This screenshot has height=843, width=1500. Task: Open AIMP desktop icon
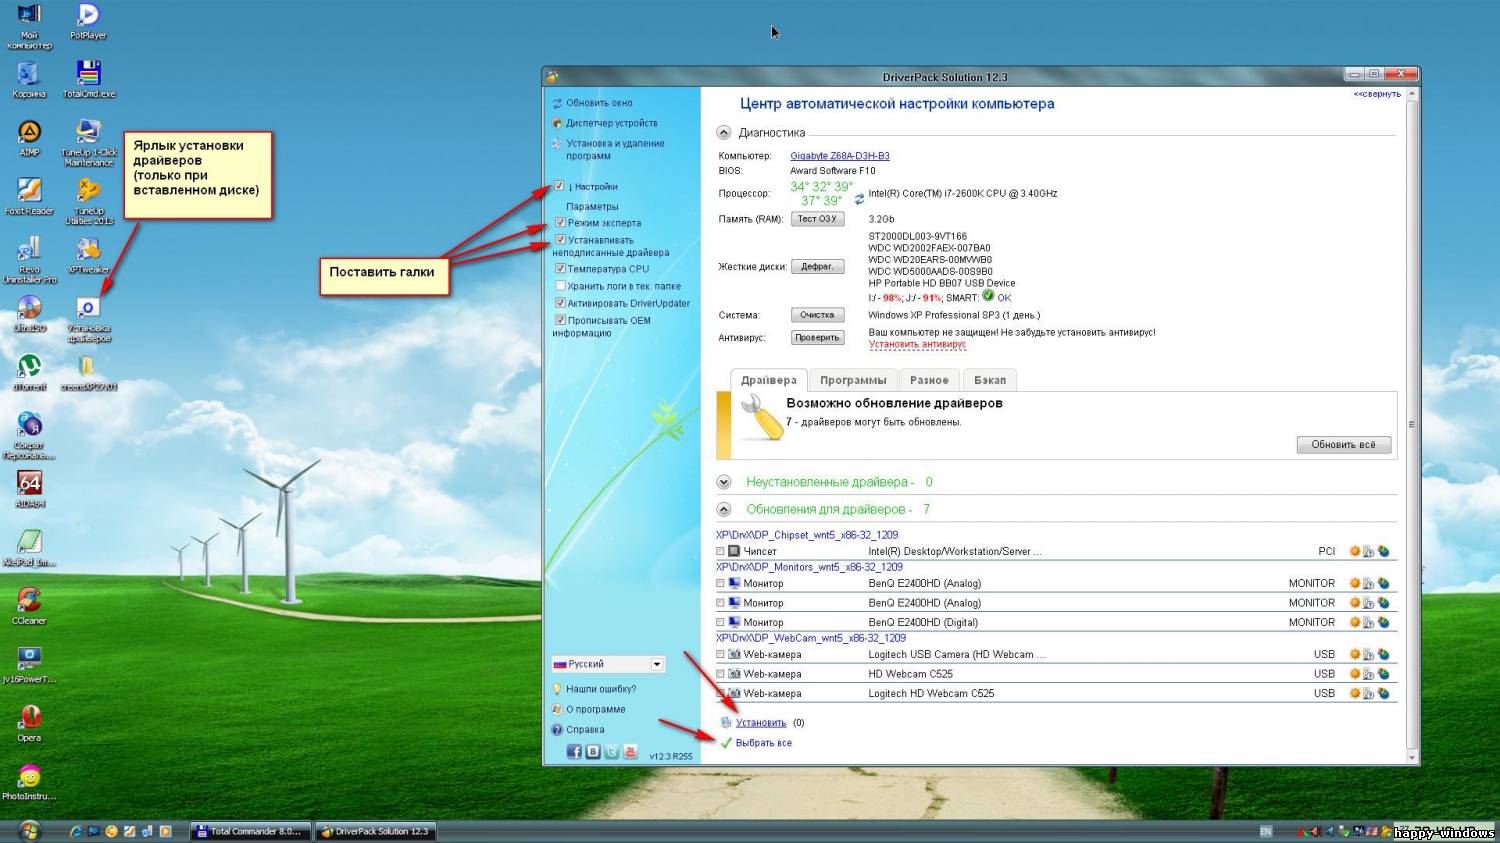pyautogui.click(x=29, y=138)
